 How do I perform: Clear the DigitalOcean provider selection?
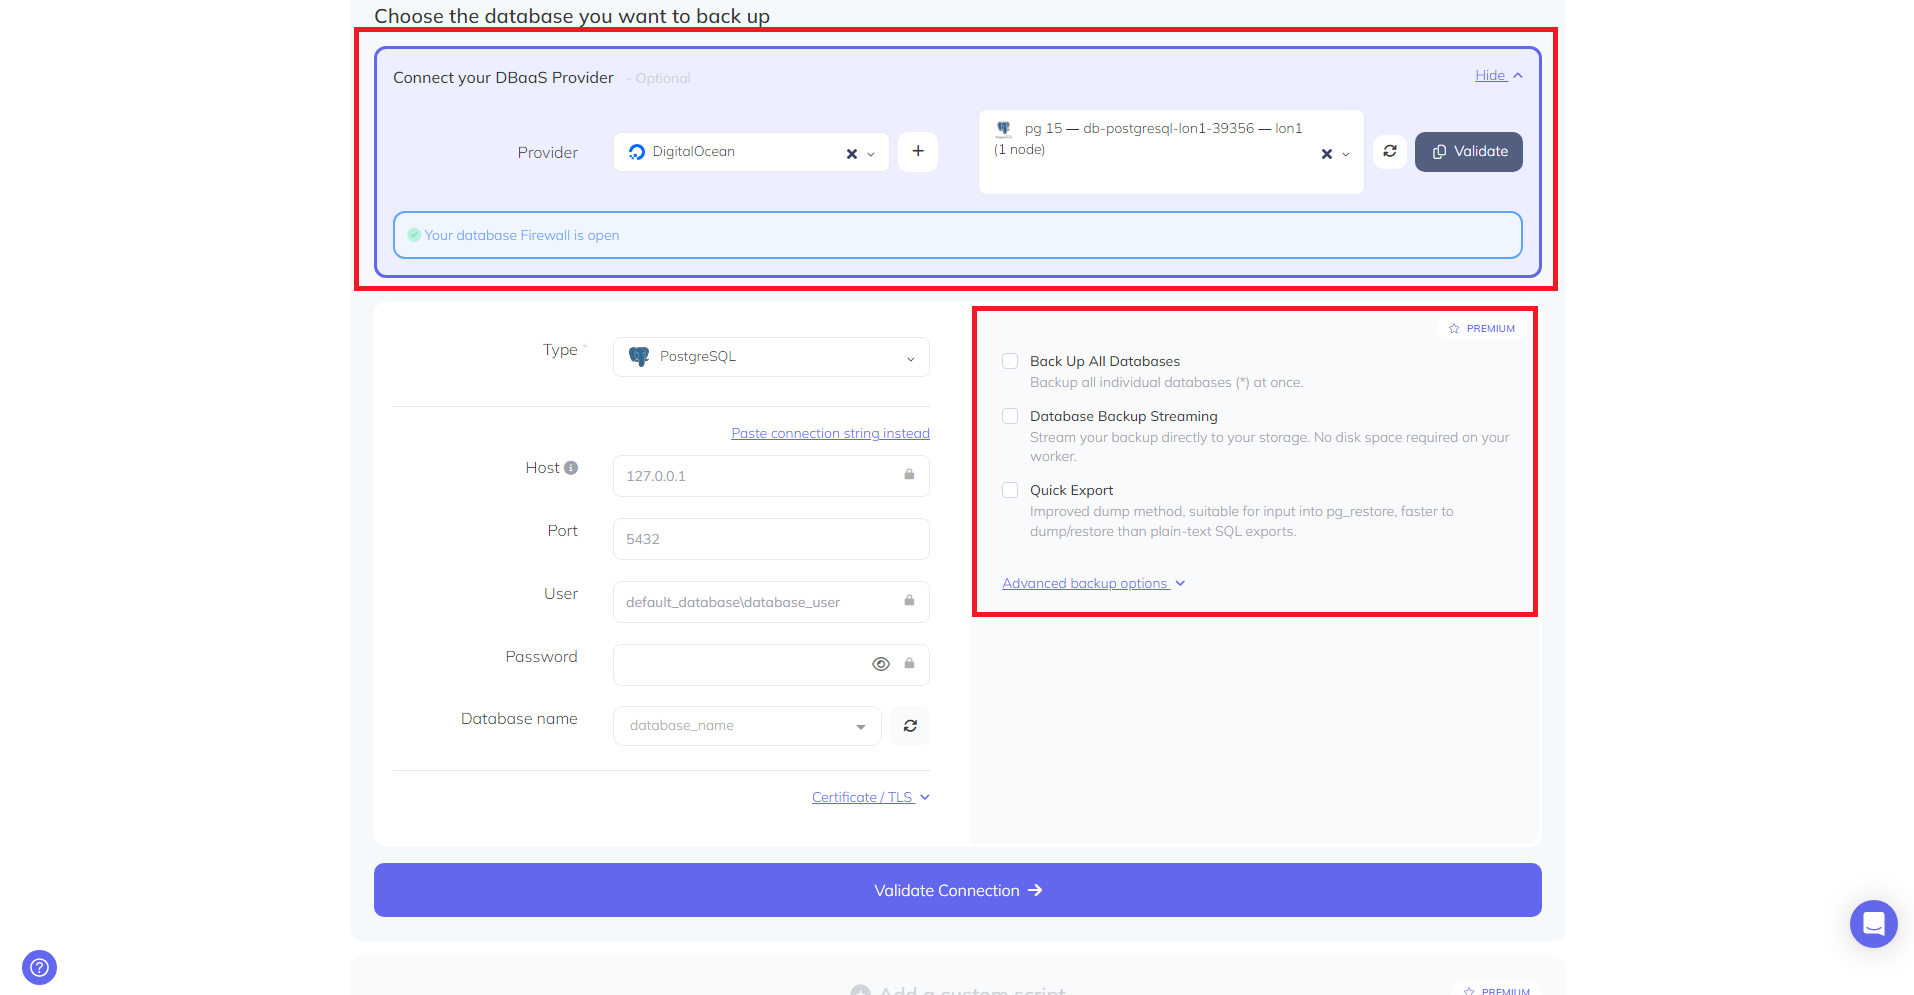[851, 154]
